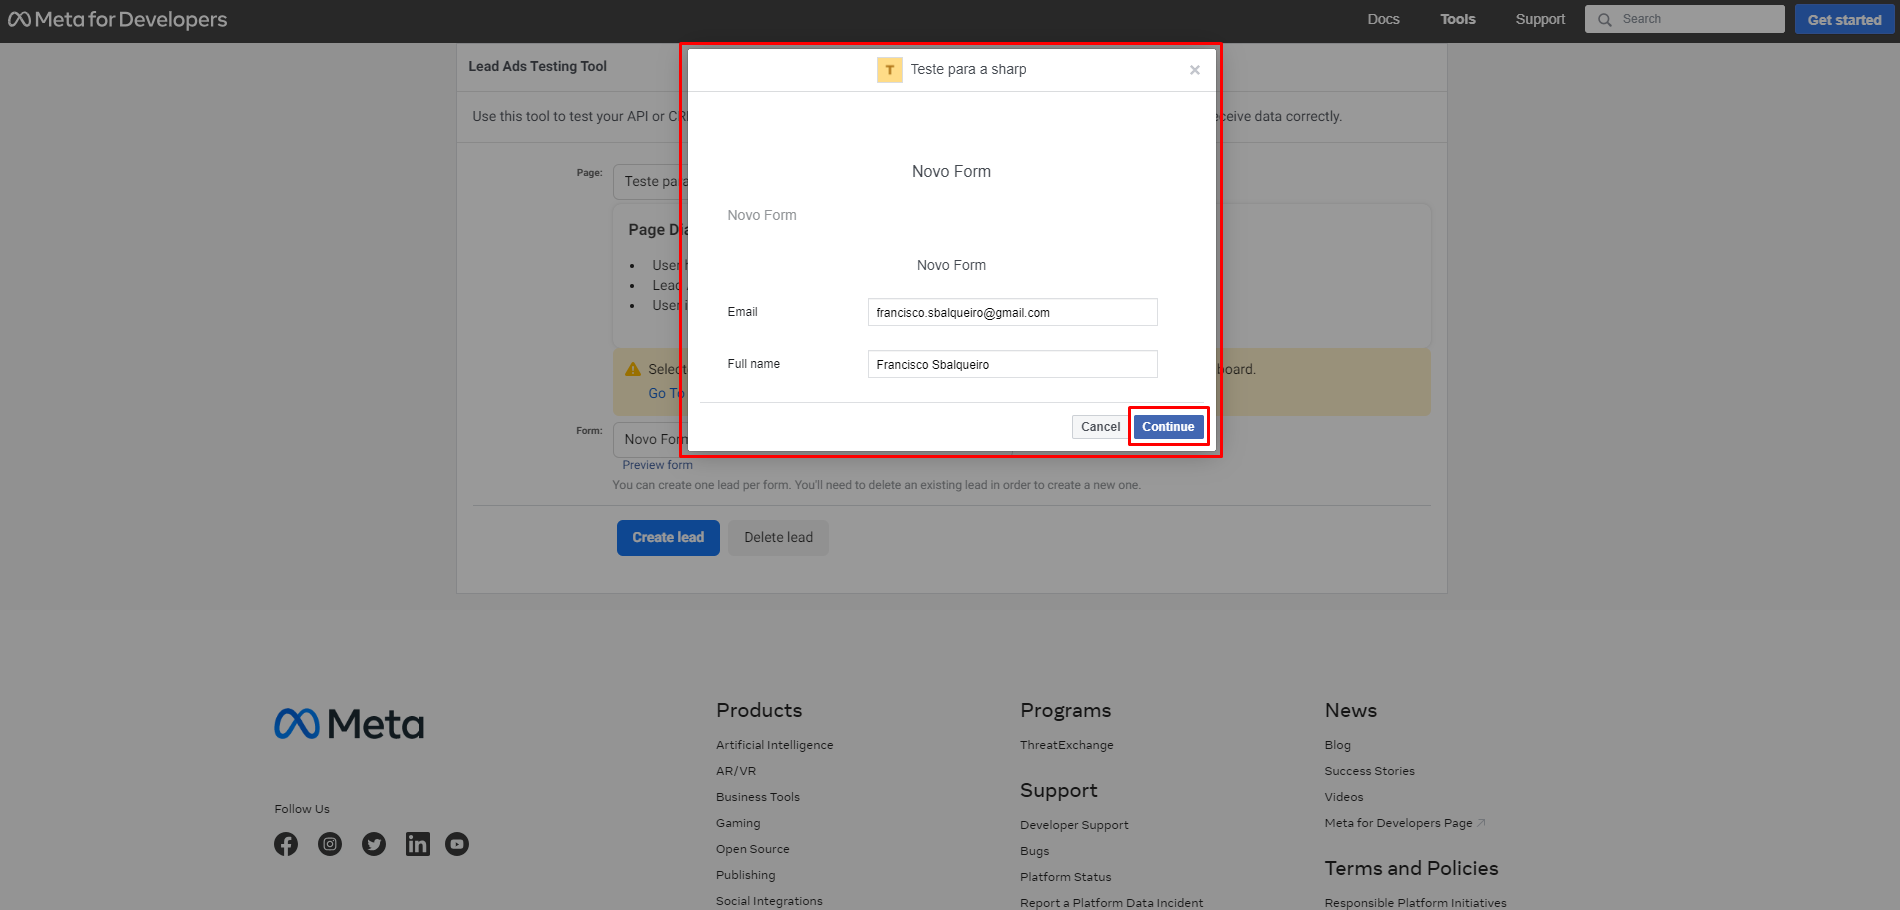Open the Tools menu in header
This screenshot has height=910, width=1900.
tap(1457, 19)
